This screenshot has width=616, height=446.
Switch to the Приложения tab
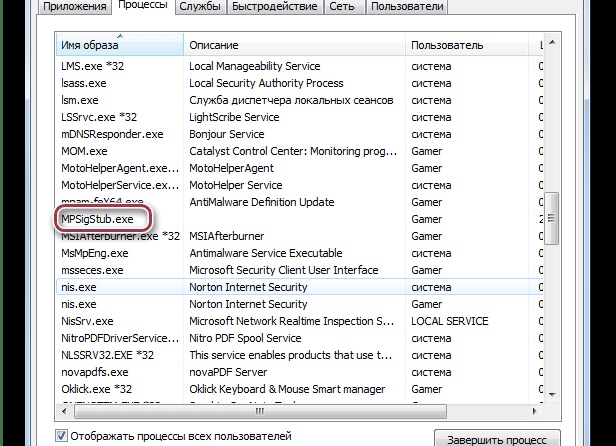tap(75, 7)
